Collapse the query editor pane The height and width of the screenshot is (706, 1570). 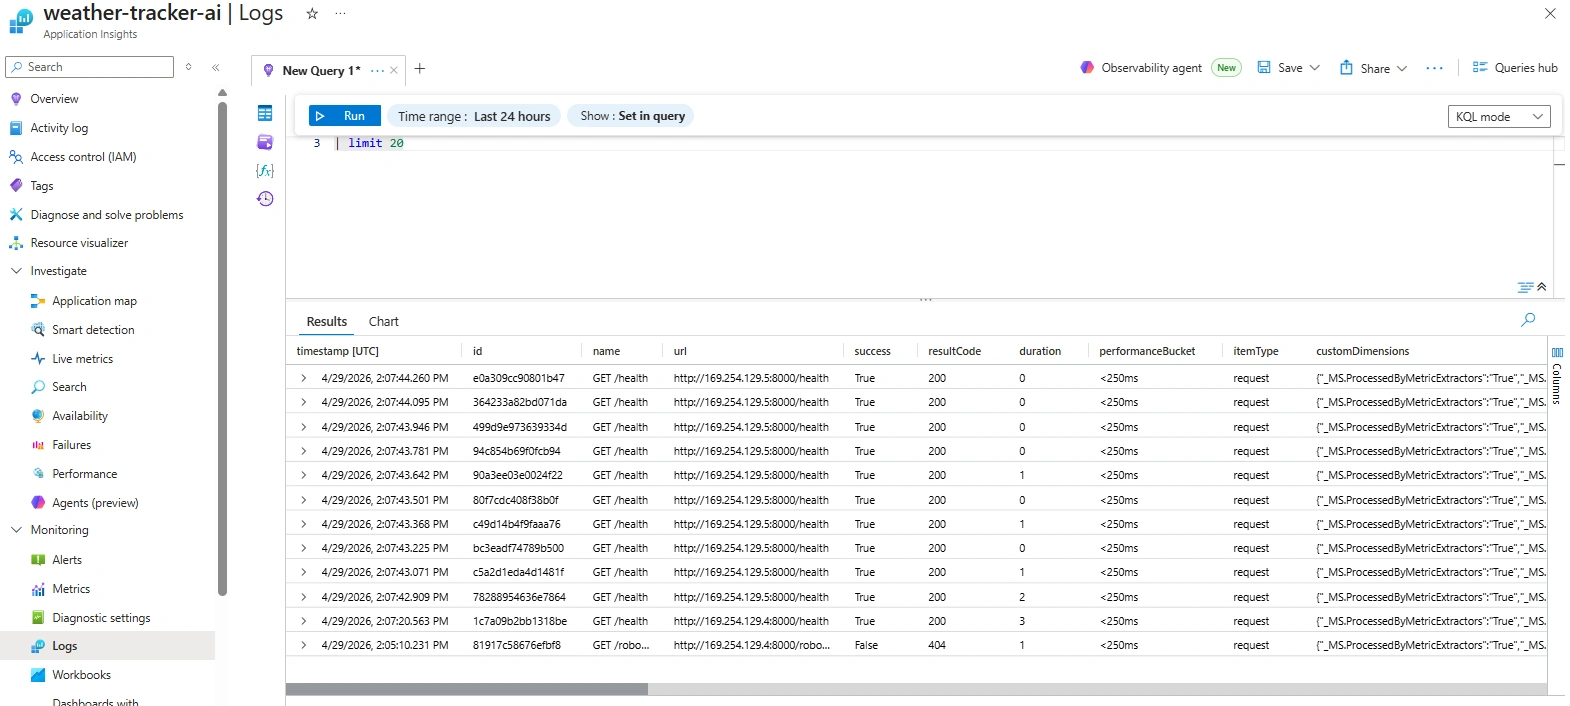(1542, 287)
